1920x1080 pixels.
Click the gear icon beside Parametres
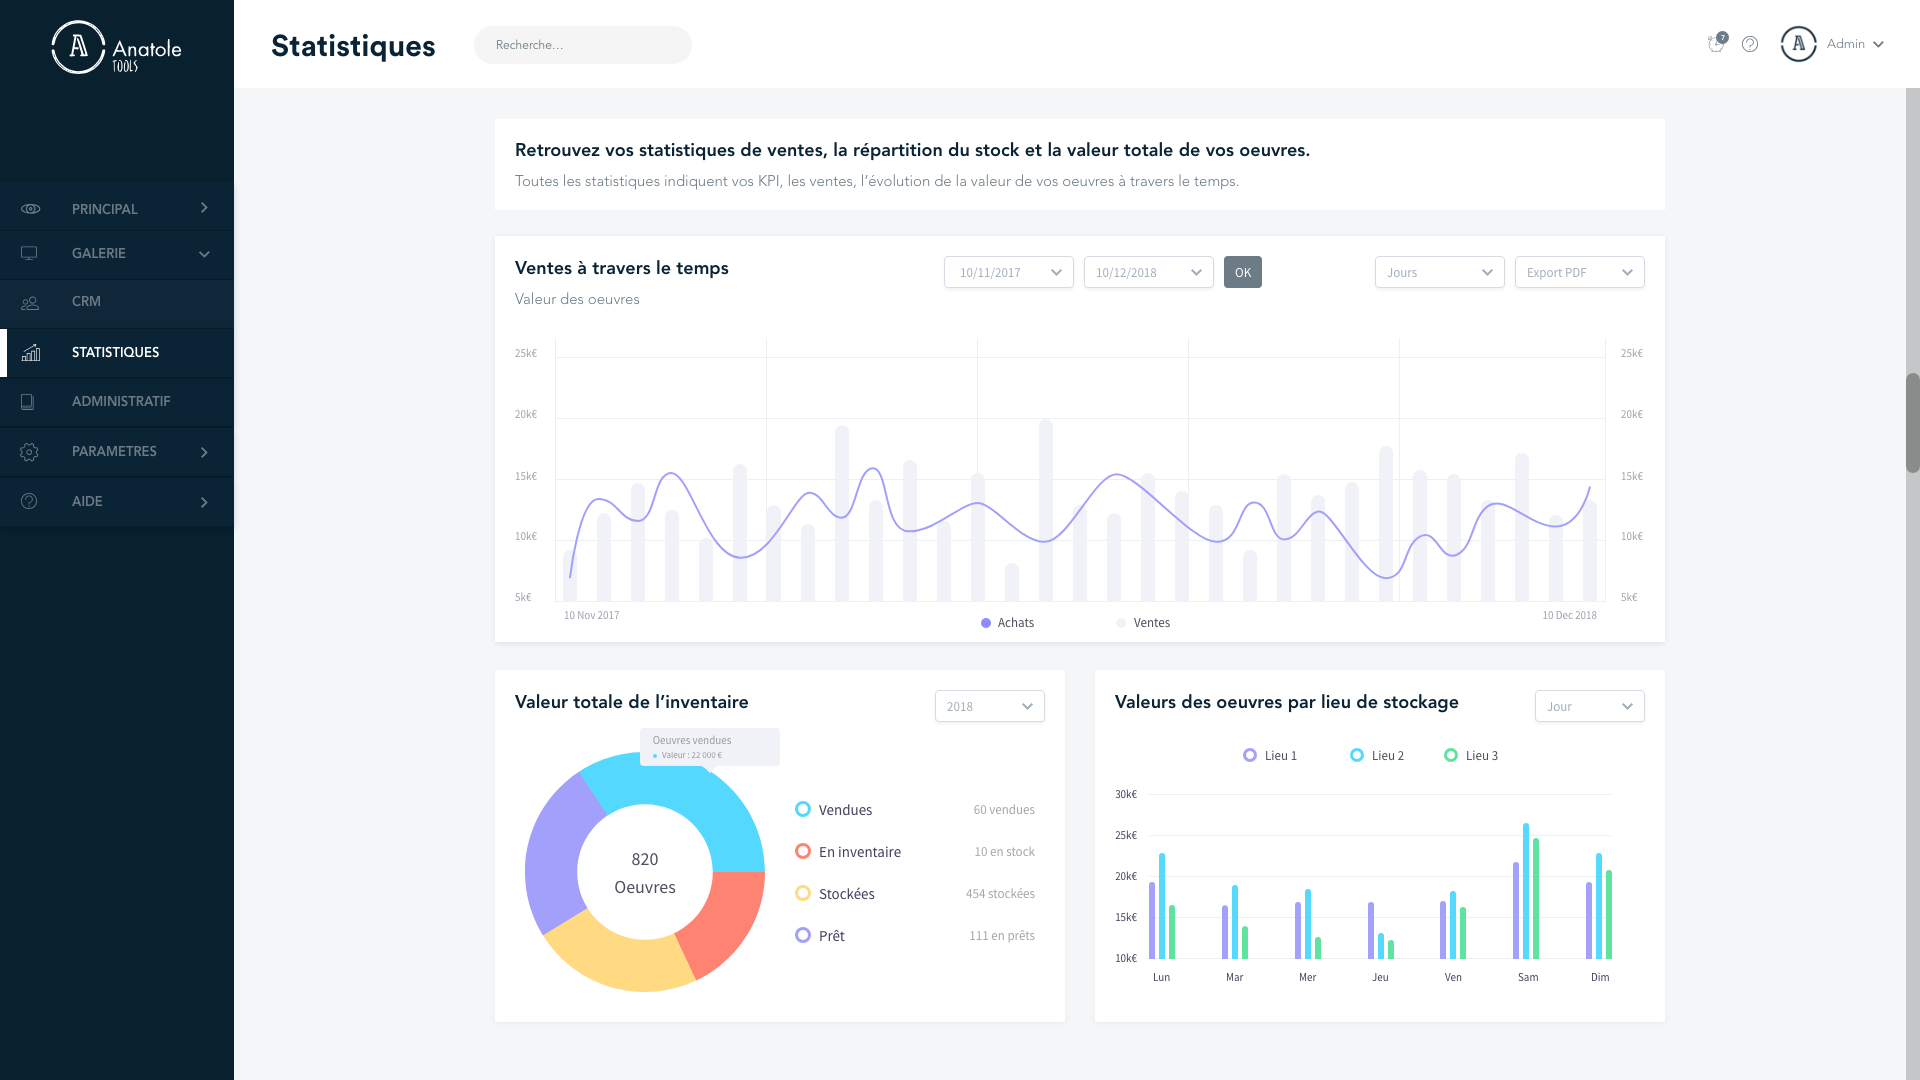[x=29, y=452]
